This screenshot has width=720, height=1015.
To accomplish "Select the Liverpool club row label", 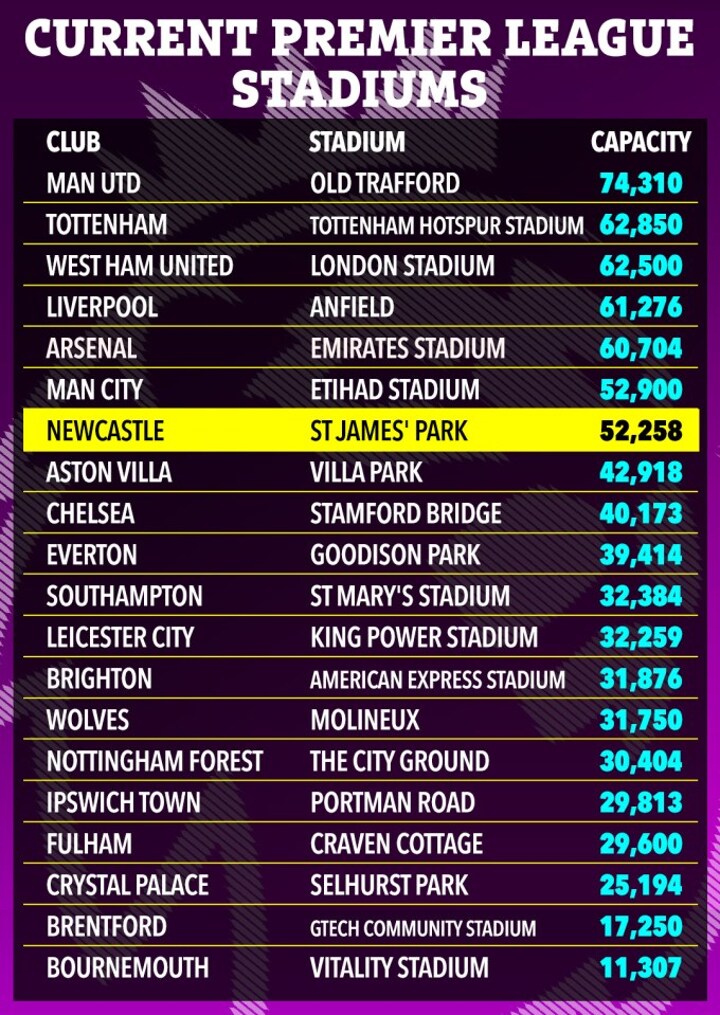I will coord(102,307).
